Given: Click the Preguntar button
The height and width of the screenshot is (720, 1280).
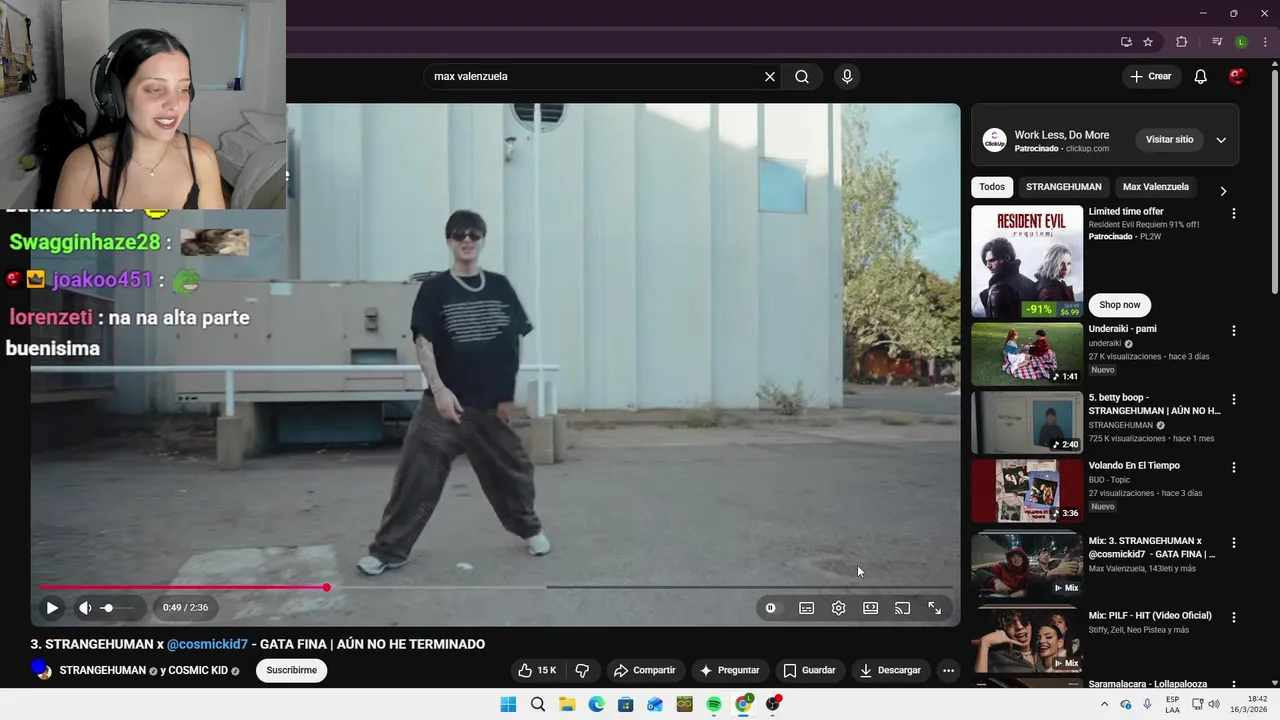Looking at the screenshot, I should pos(730,670).
